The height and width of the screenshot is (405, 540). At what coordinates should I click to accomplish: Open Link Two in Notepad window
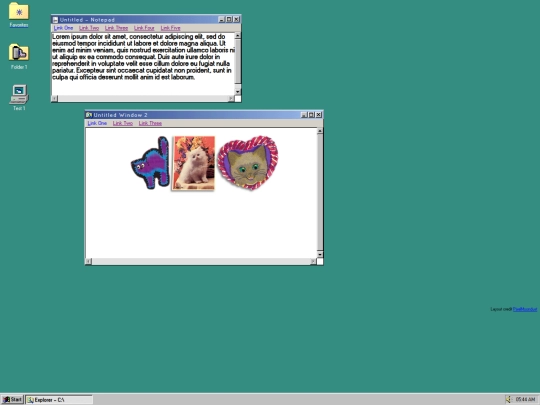pos(89,28)
